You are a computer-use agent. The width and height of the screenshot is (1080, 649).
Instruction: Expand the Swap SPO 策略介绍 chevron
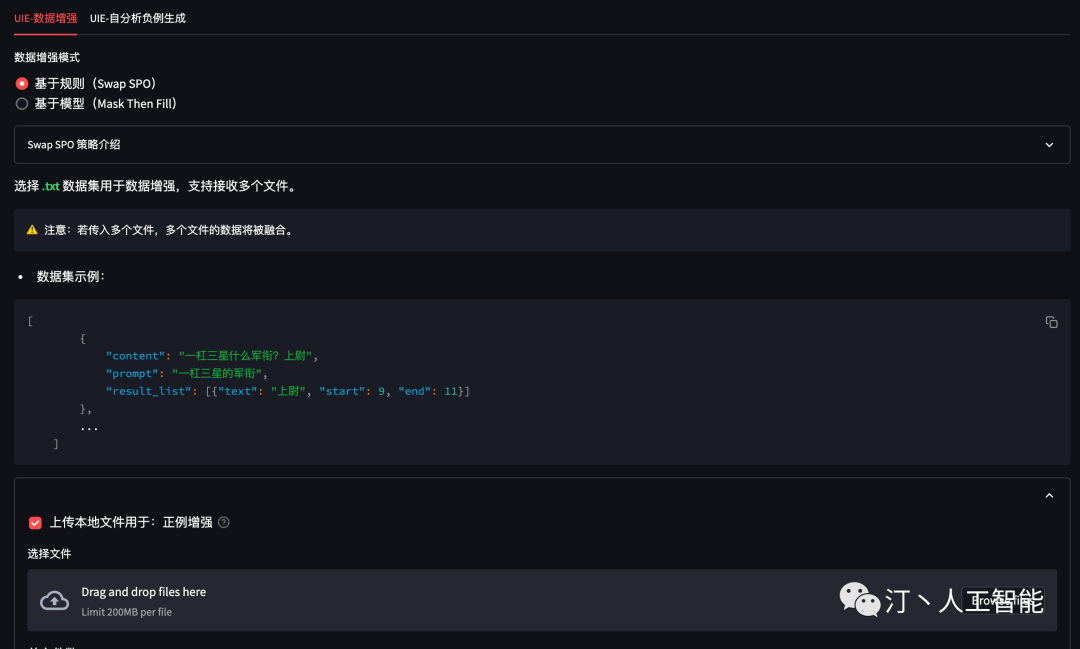[1049, 145]
